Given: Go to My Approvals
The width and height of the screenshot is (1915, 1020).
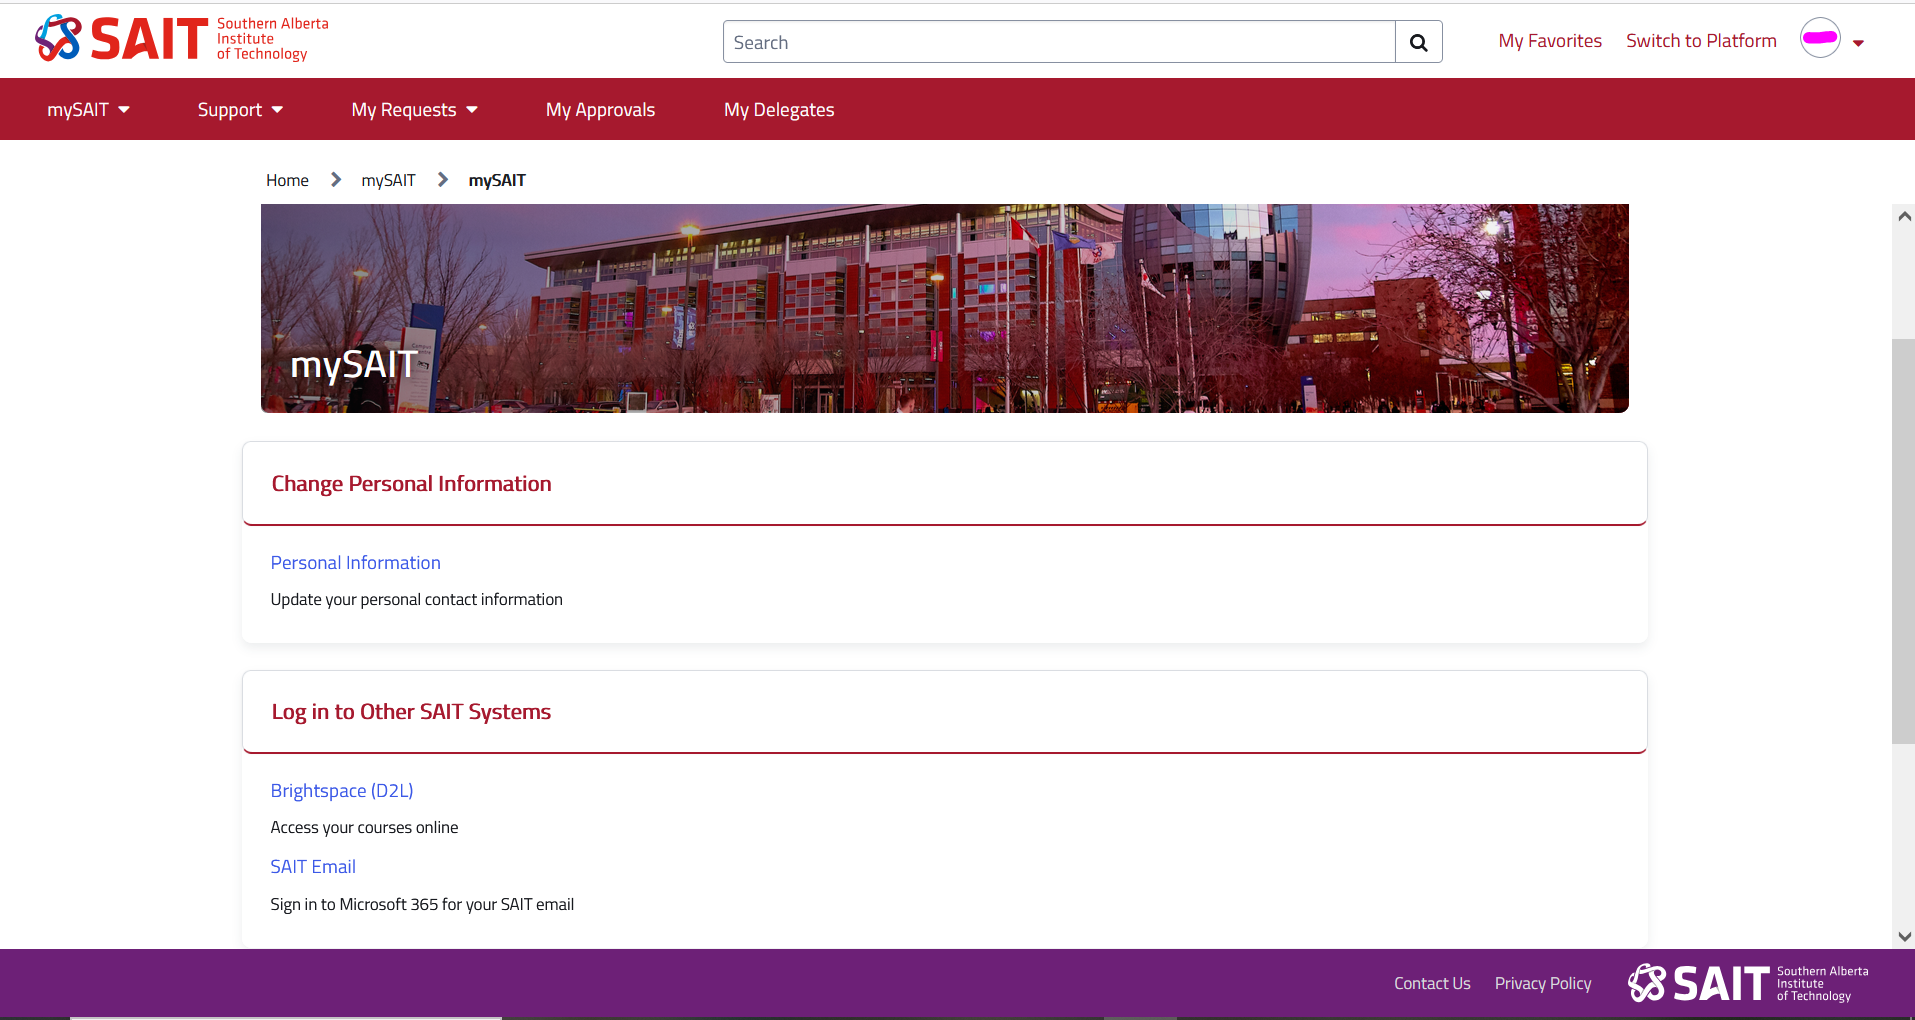Looking at the screenshot, I should (x=600, y=109).
